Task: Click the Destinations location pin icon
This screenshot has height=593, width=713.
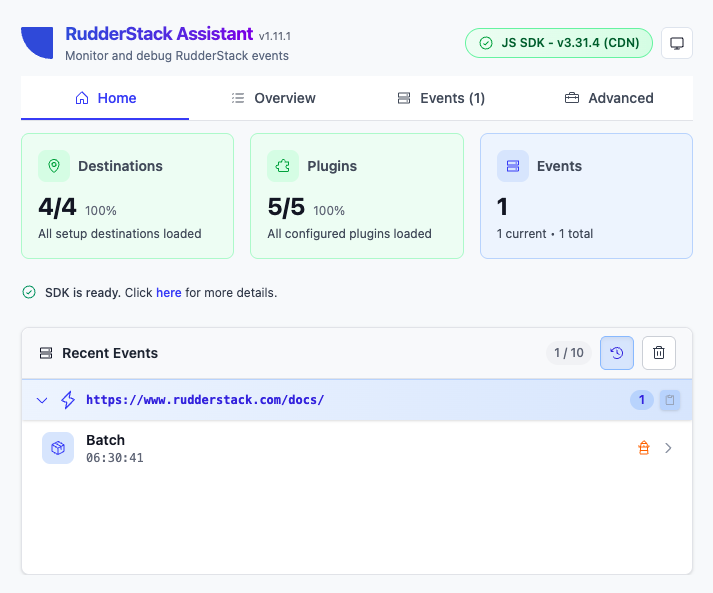Action: (x=54, y=166)
